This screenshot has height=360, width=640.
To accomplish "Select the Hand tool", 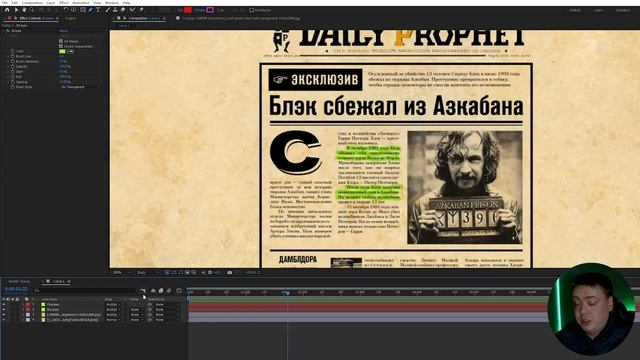I will [24, 10].
